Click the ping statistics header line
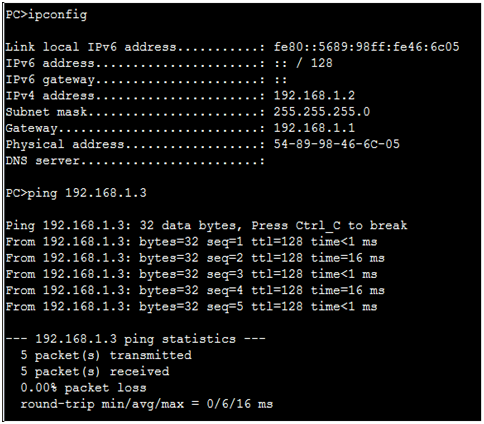The height and width of the screenshot is (424, 484). click(135, 339)
